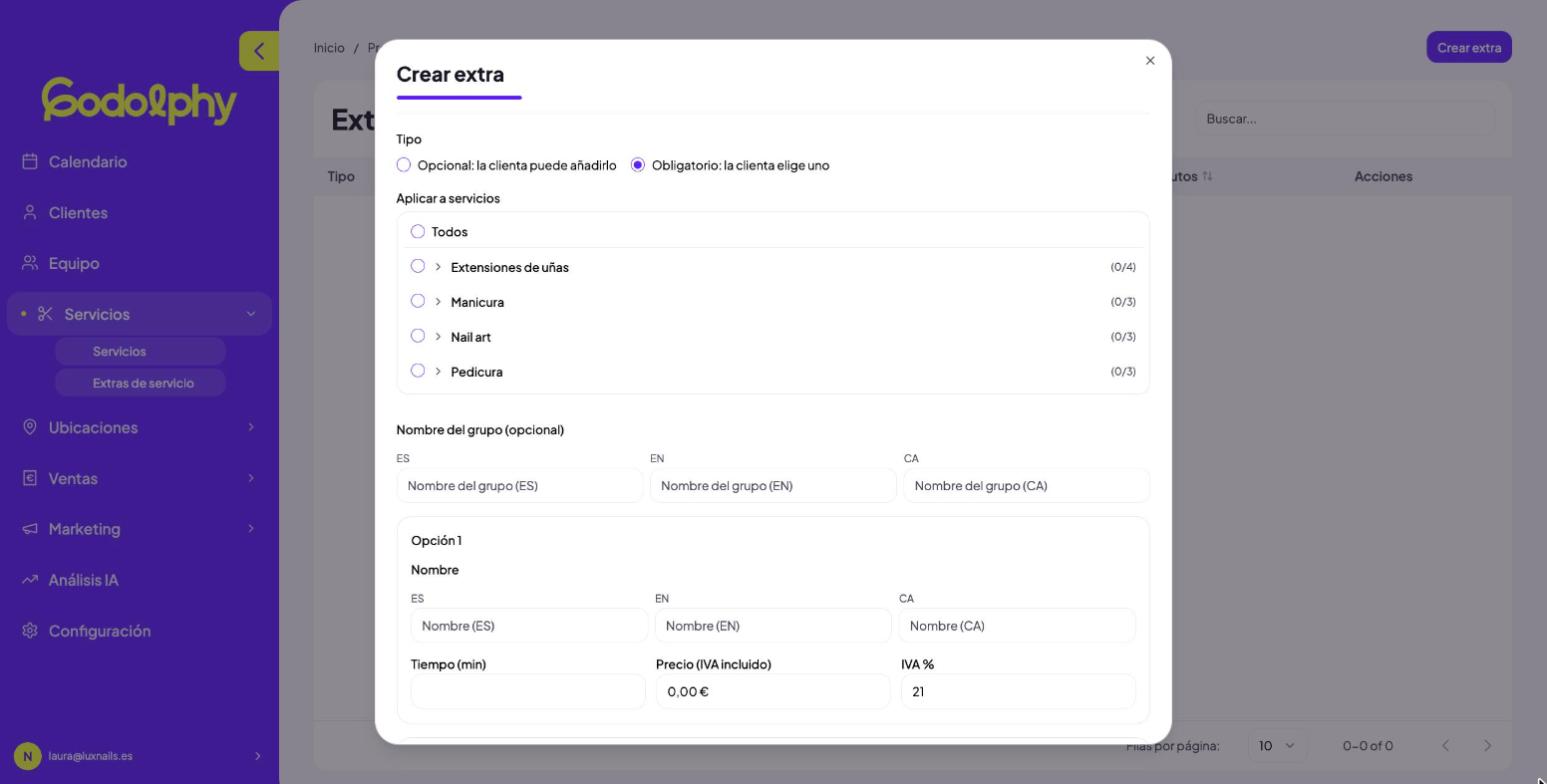Screen dimensions: 1547x784
Task: Click the Tiempo (min) input field
Action: coord(528,692)
